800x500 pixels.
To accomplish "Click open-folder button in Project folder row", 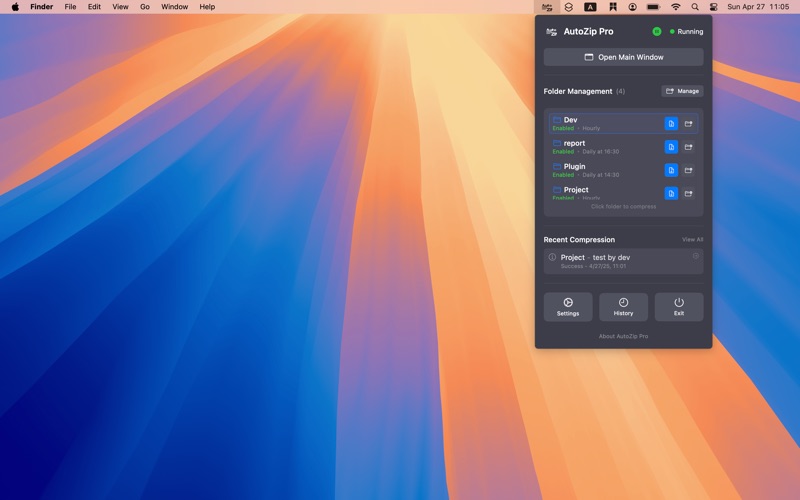I will click(688, 193).
